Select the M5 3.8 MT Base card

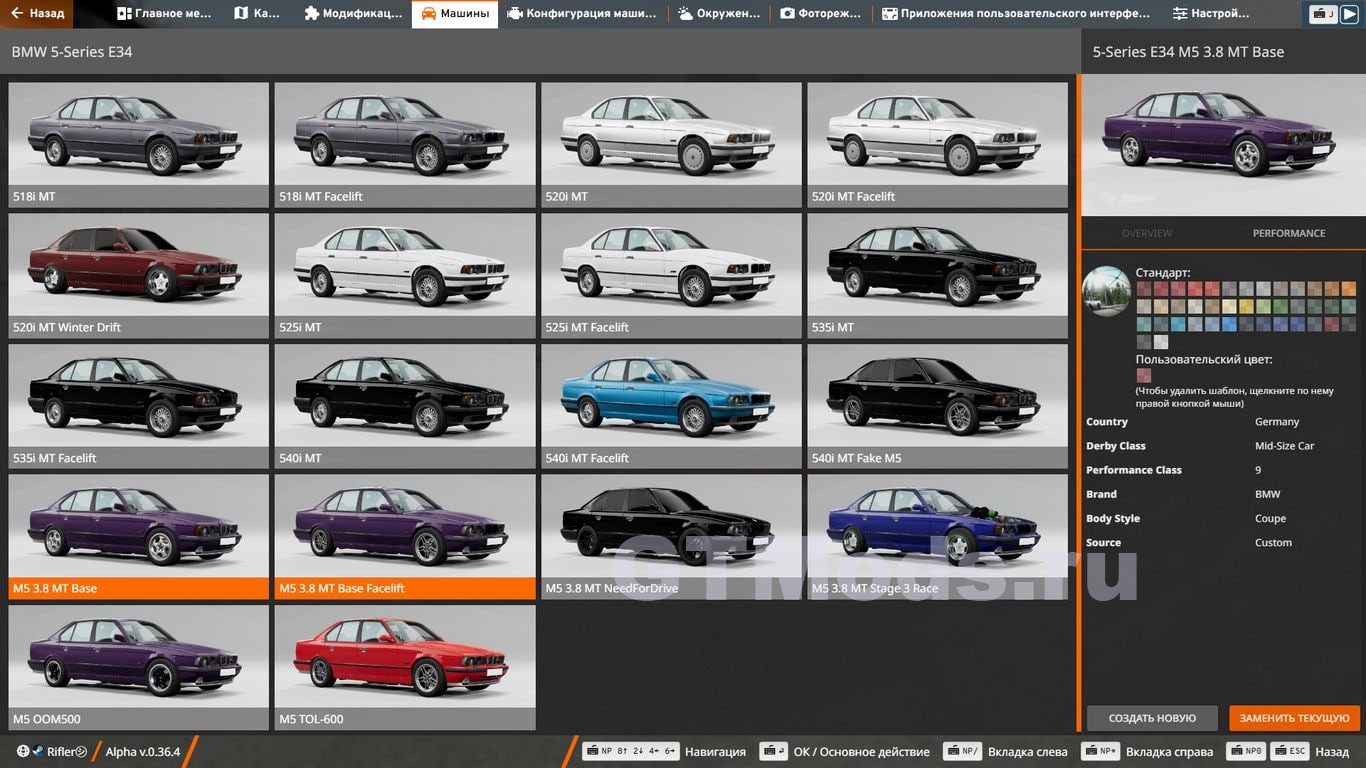tap(139, 537)
